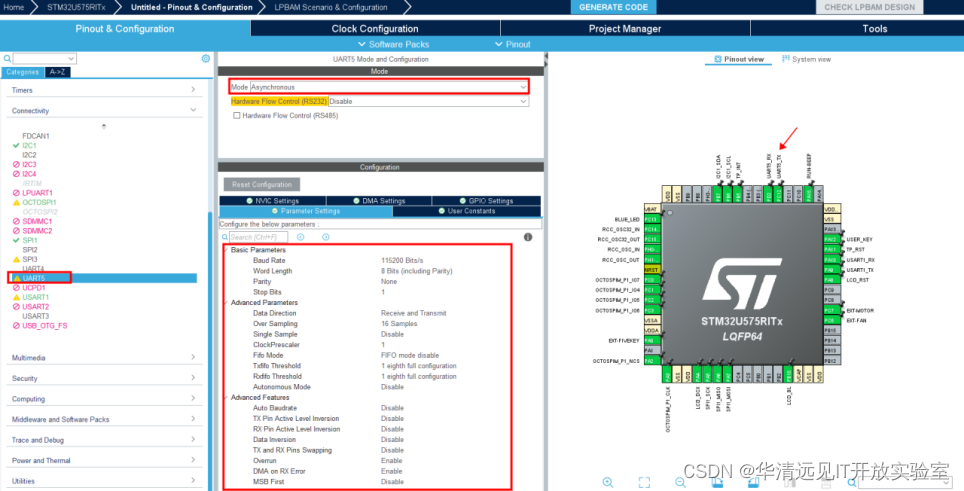The width and height of the screenshot is (964, 491).
Task: Click the USB_OTG_FS disabled icon
Action: tap(16, 326)
